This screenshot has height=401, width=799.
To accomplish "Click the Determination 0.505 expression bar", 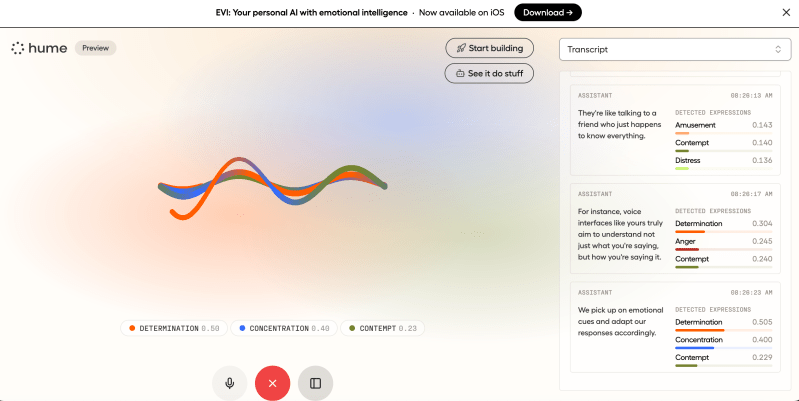I will [x=724, y=330].
